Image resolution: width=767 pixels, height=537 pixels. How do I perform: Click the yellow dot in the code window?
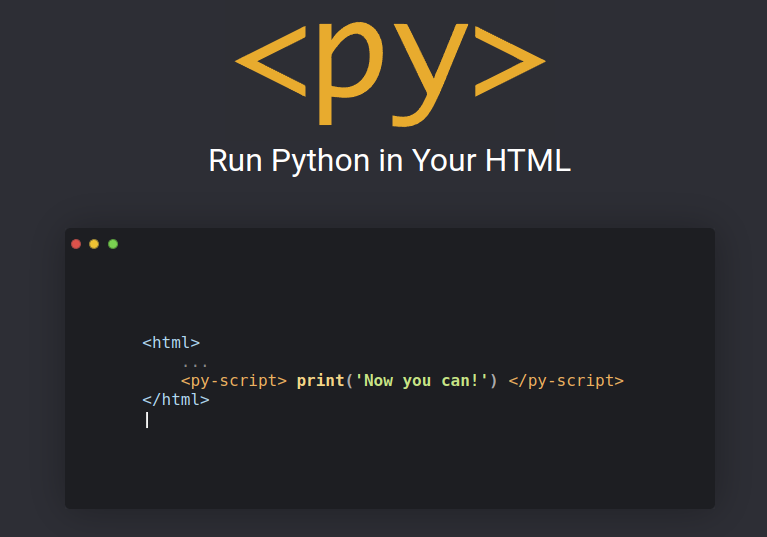(x=94, y=244)
